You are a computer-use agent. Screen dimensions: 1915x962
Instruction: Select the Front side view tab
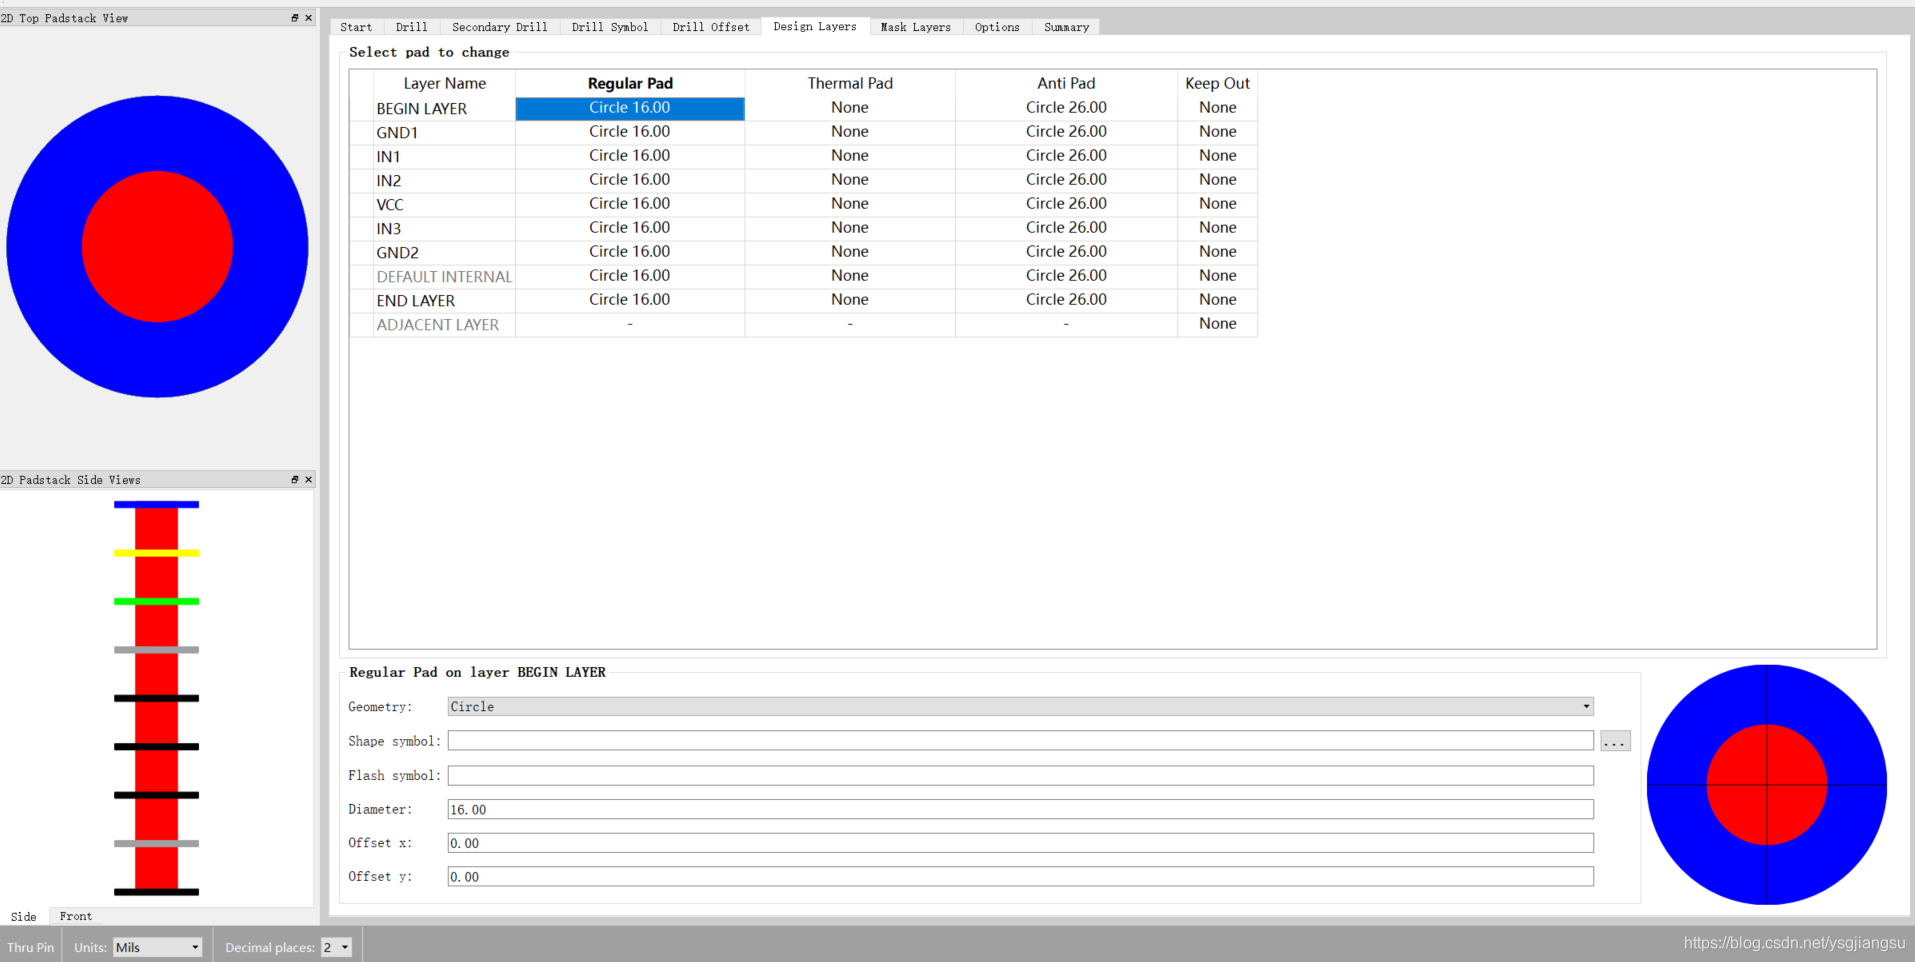click(75, 916)
